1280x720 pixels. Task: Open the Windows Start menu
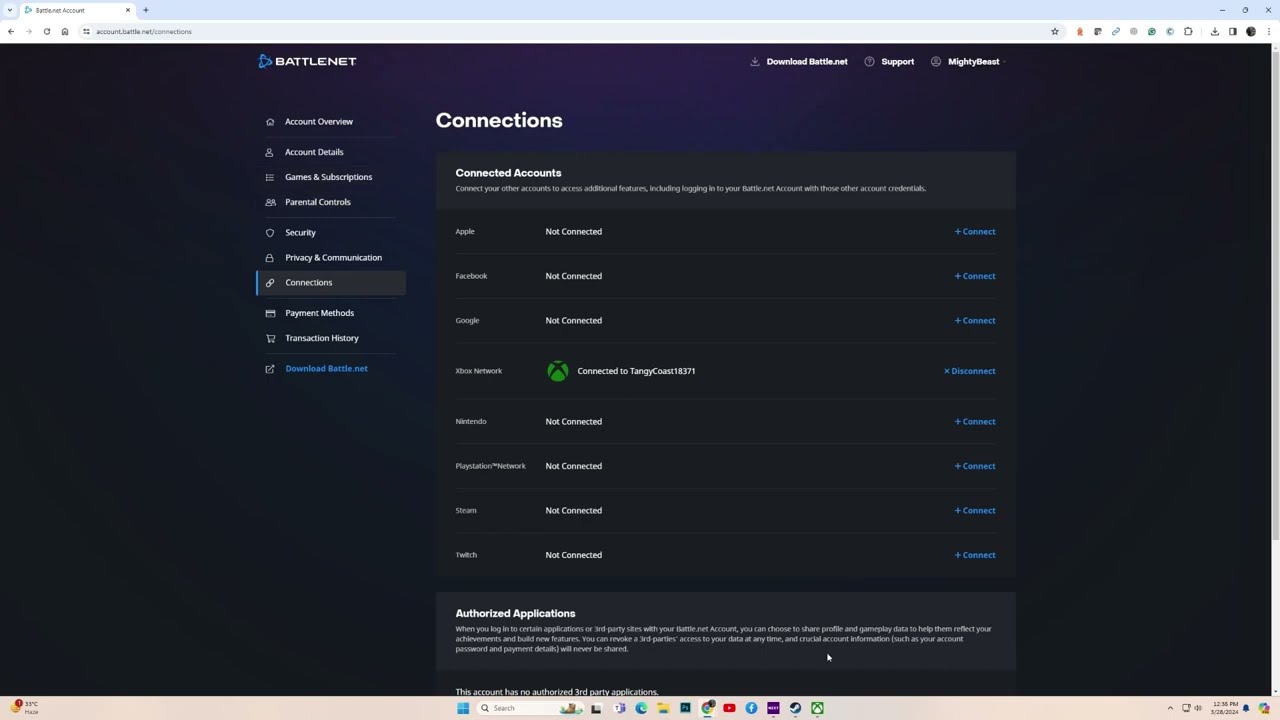463,708
